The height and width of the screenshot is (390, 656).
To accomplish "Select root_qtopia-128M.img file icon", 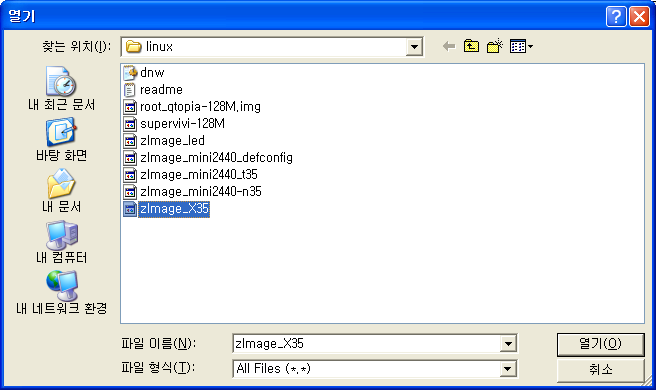I will [130, 107].
